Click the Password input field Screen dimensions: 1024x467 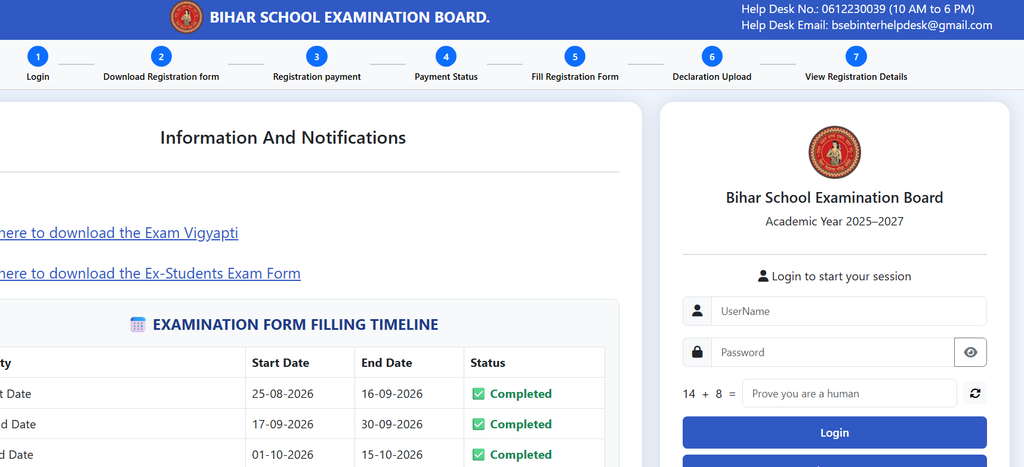coord(833,352)
